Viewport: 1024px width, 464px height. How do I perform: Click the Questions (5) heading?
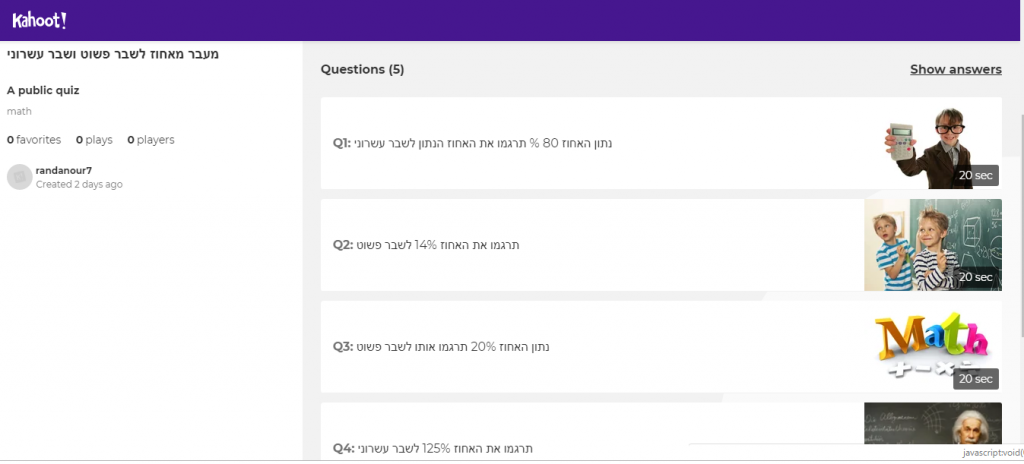(x=362, y=69)
